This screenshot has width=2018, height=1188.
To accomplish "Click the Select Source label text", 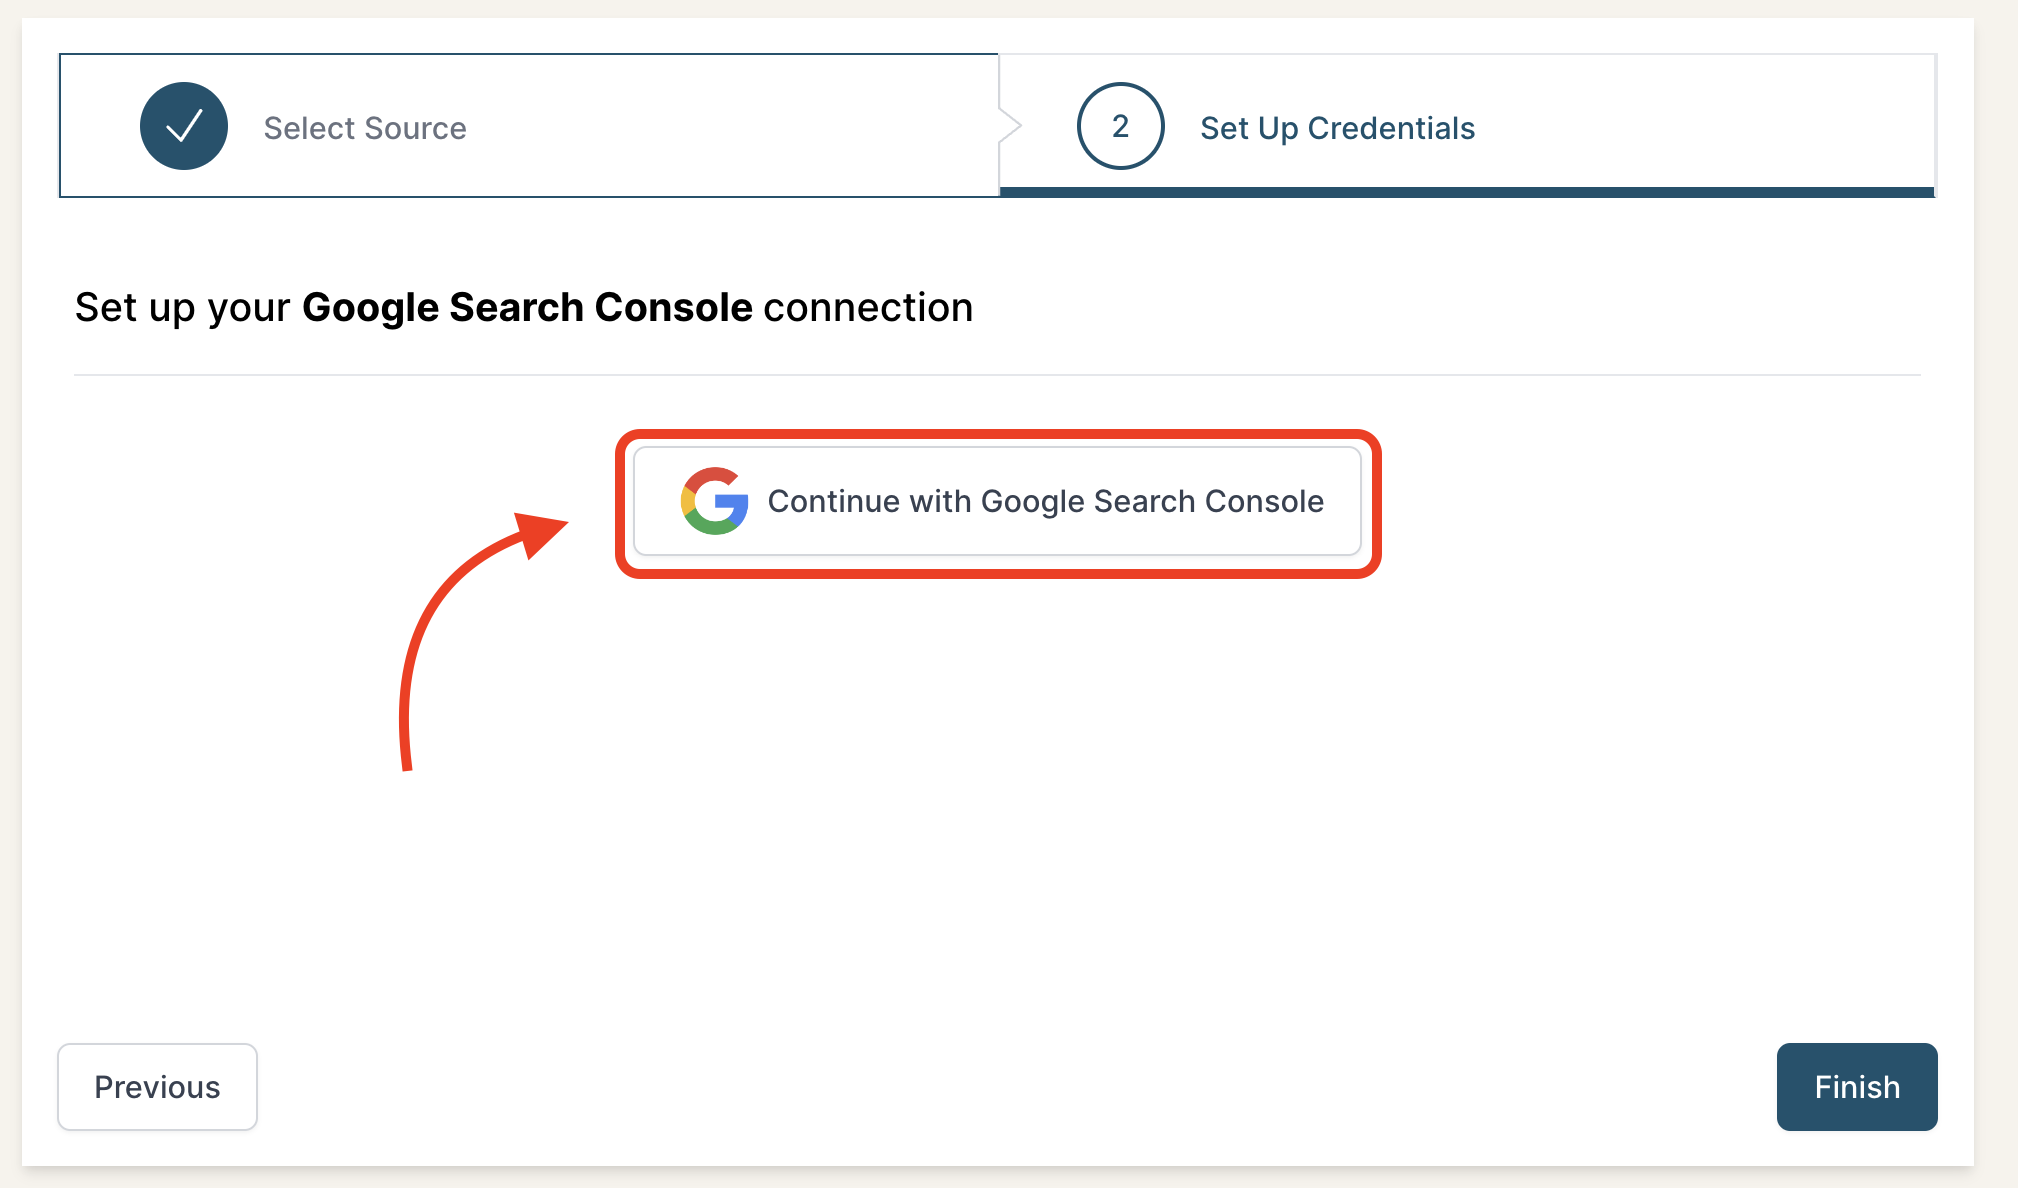I will coord(365,128).
